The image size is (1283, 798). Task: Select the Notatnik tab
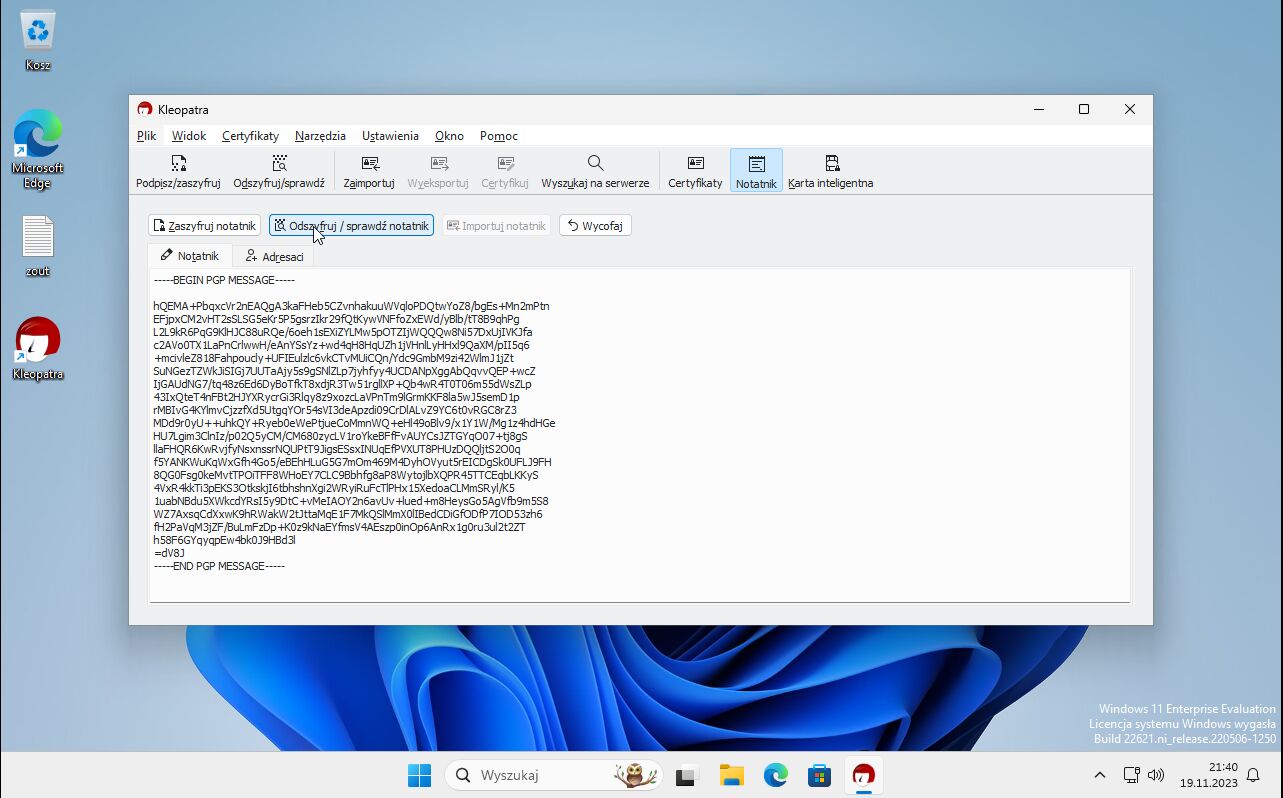(190, 256)
